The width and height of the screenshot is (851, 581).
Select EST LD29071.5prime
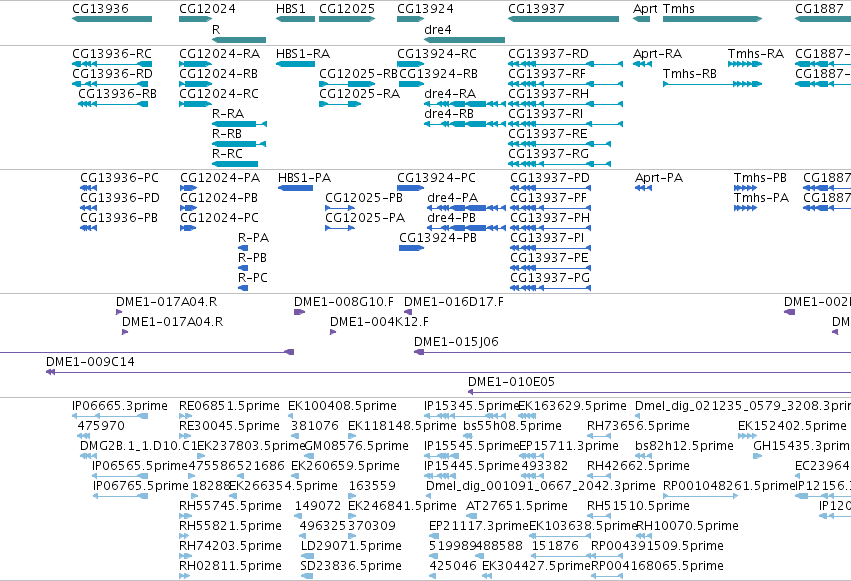307,556
